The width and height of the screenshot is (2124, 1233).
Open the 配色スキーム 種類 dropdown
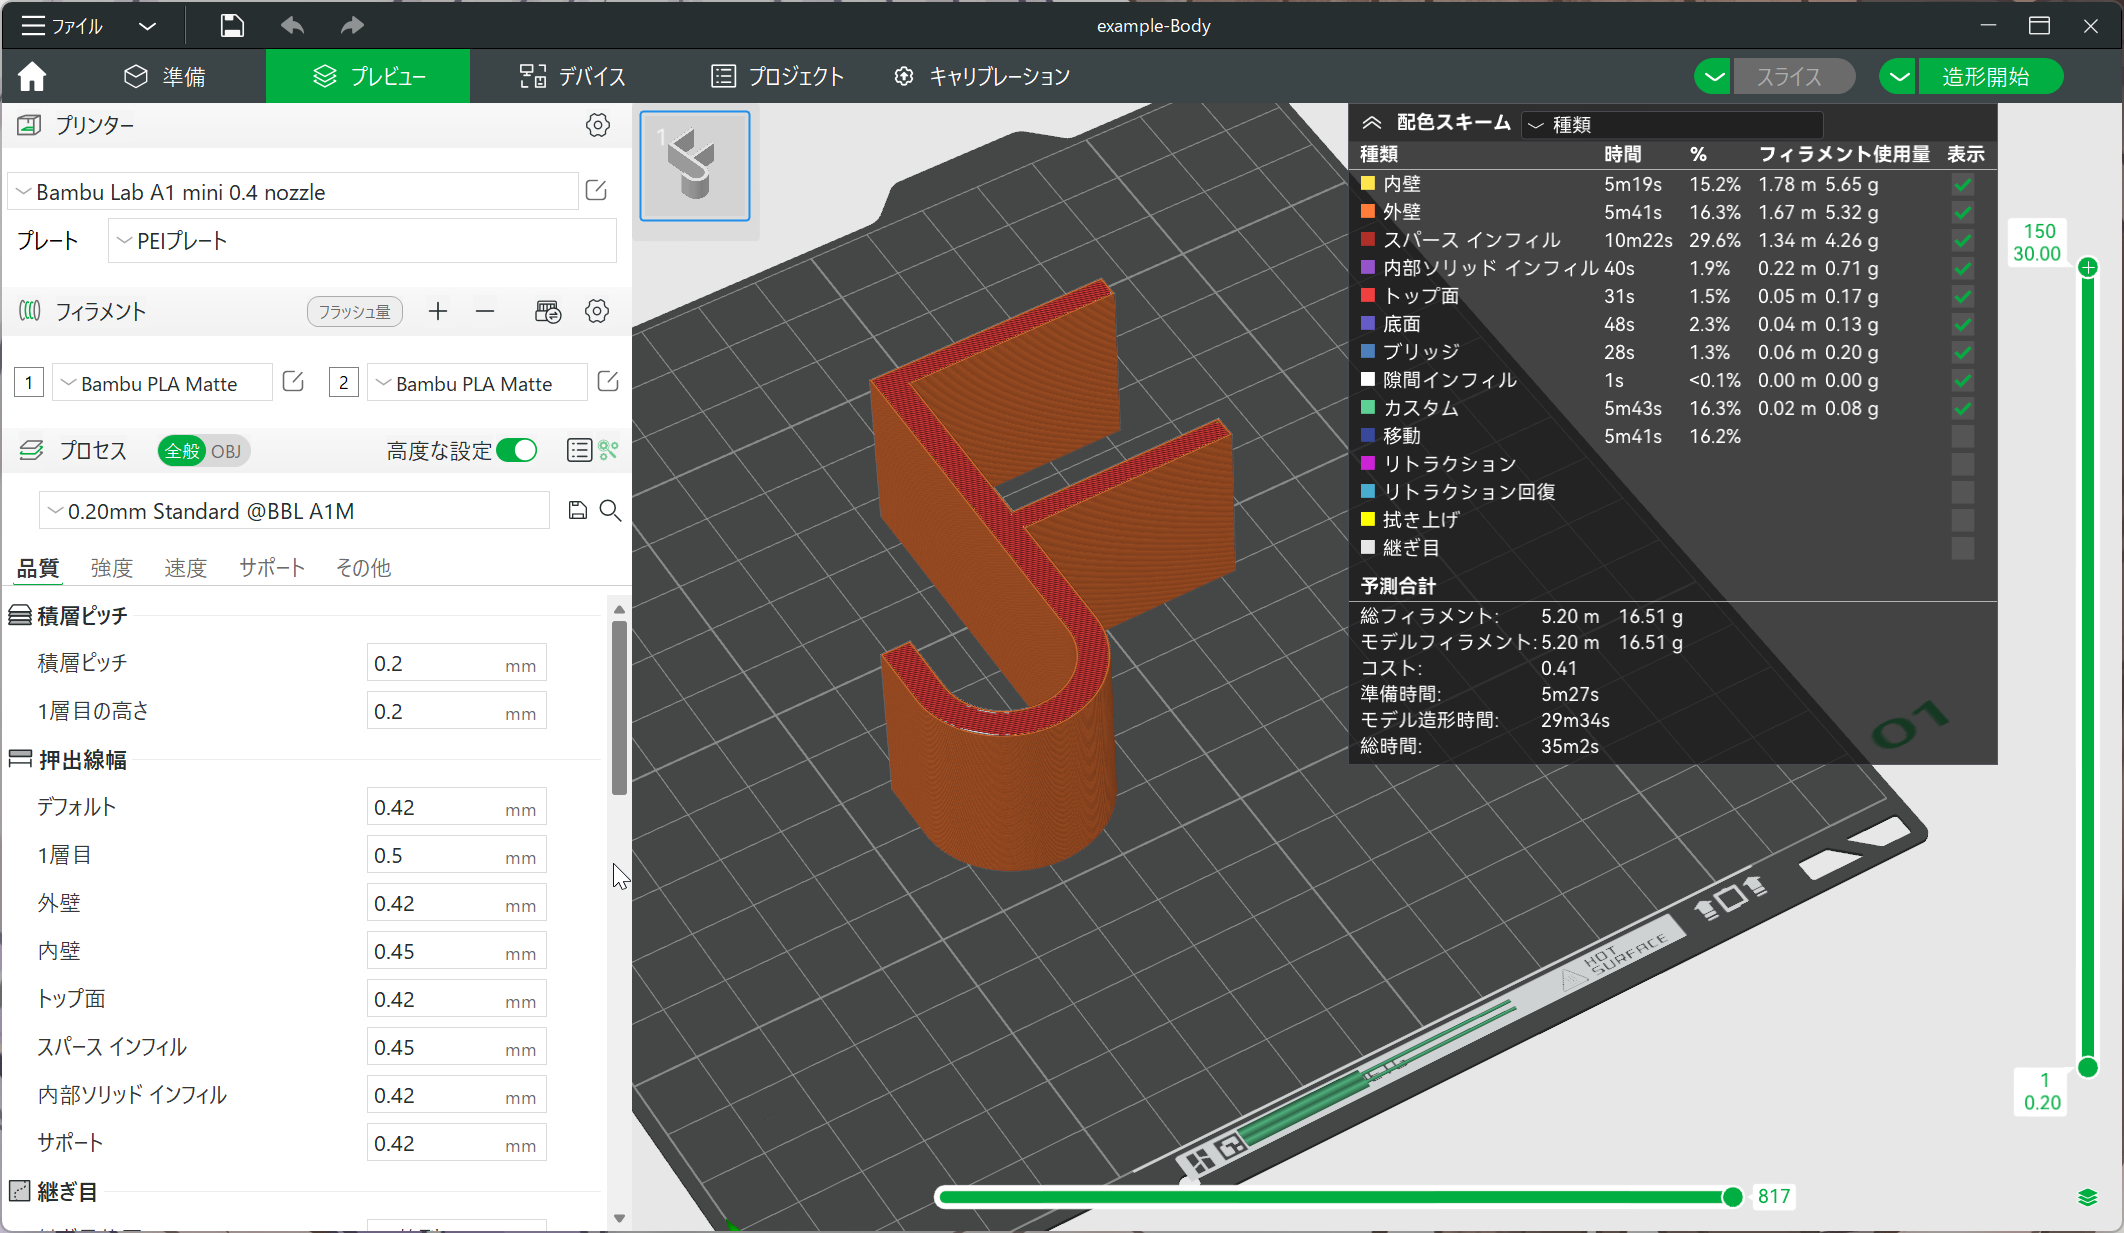point(1672,125)
